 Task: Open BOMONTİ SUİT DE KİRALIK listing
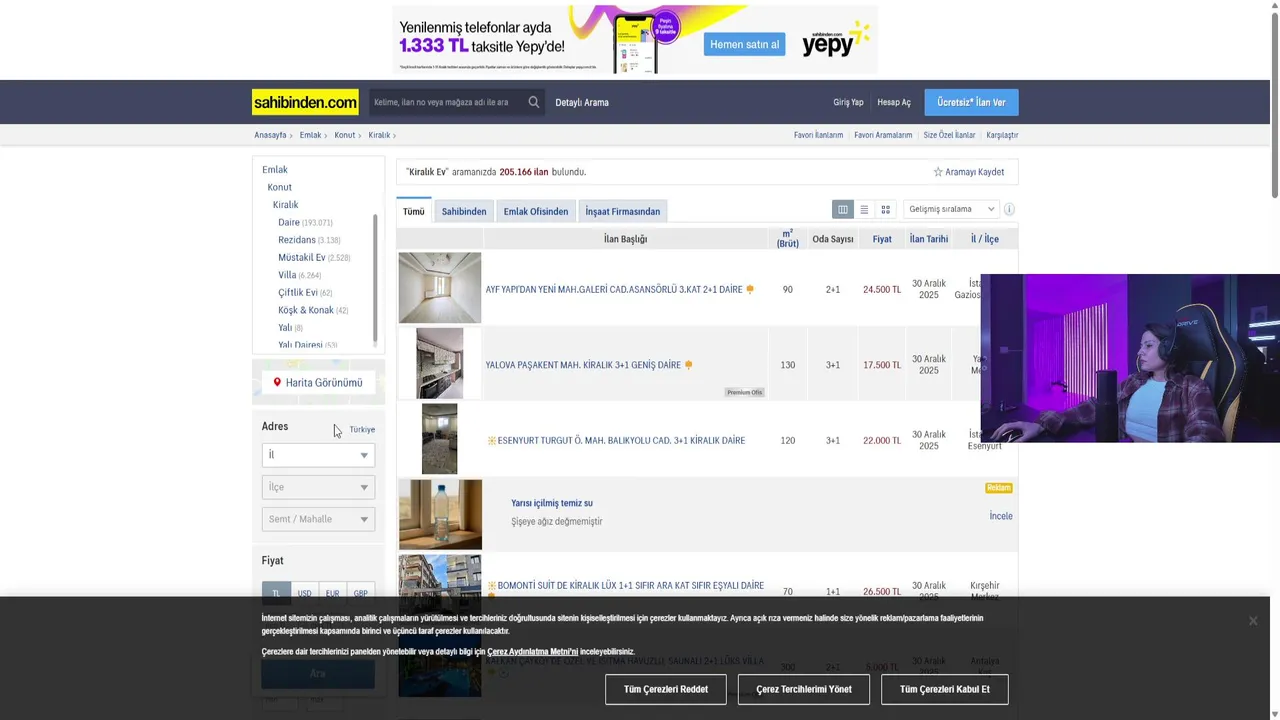click(631, 585)
